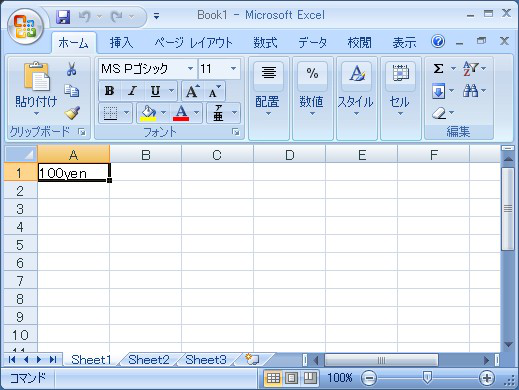This screenshot has height=390, width=519.
Task: Select the Format Painter brush icon
Action: 72,113
